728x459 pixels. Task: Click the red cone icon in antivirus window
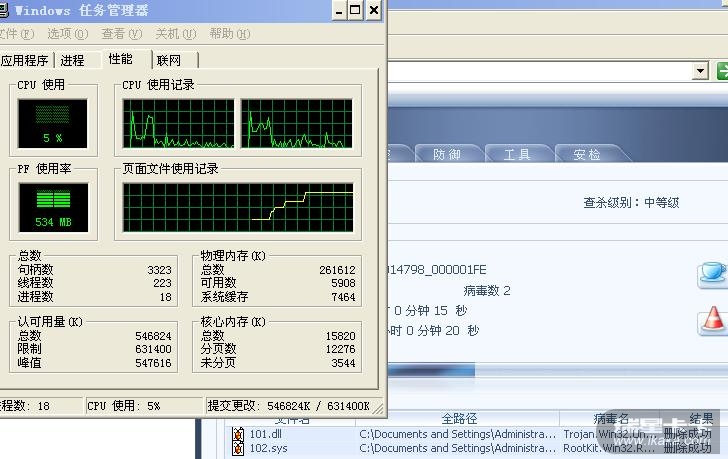point(713,320)
